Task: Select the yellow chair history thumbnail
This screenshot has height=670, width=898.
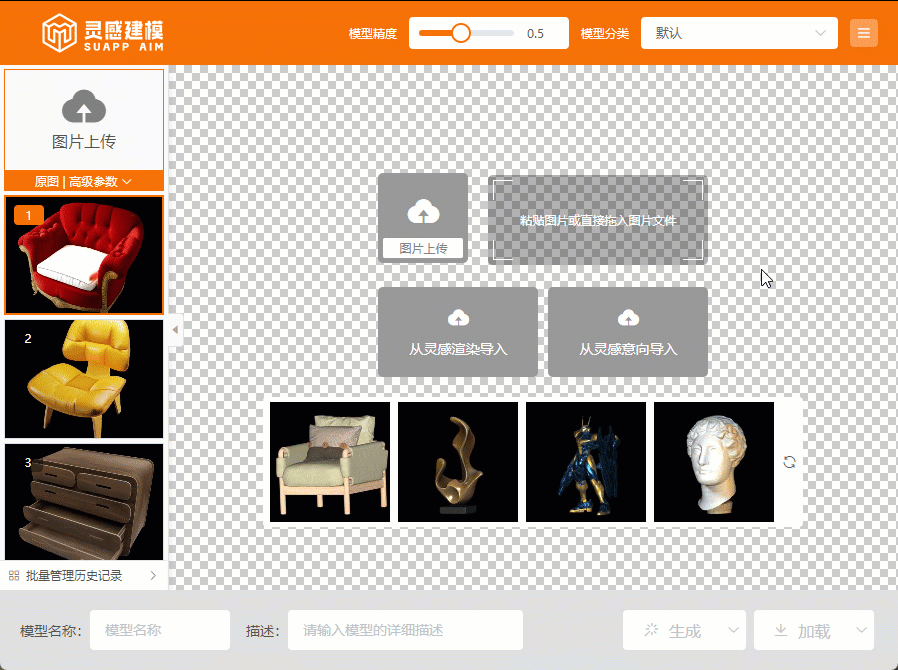Action: tap(84, 379)
